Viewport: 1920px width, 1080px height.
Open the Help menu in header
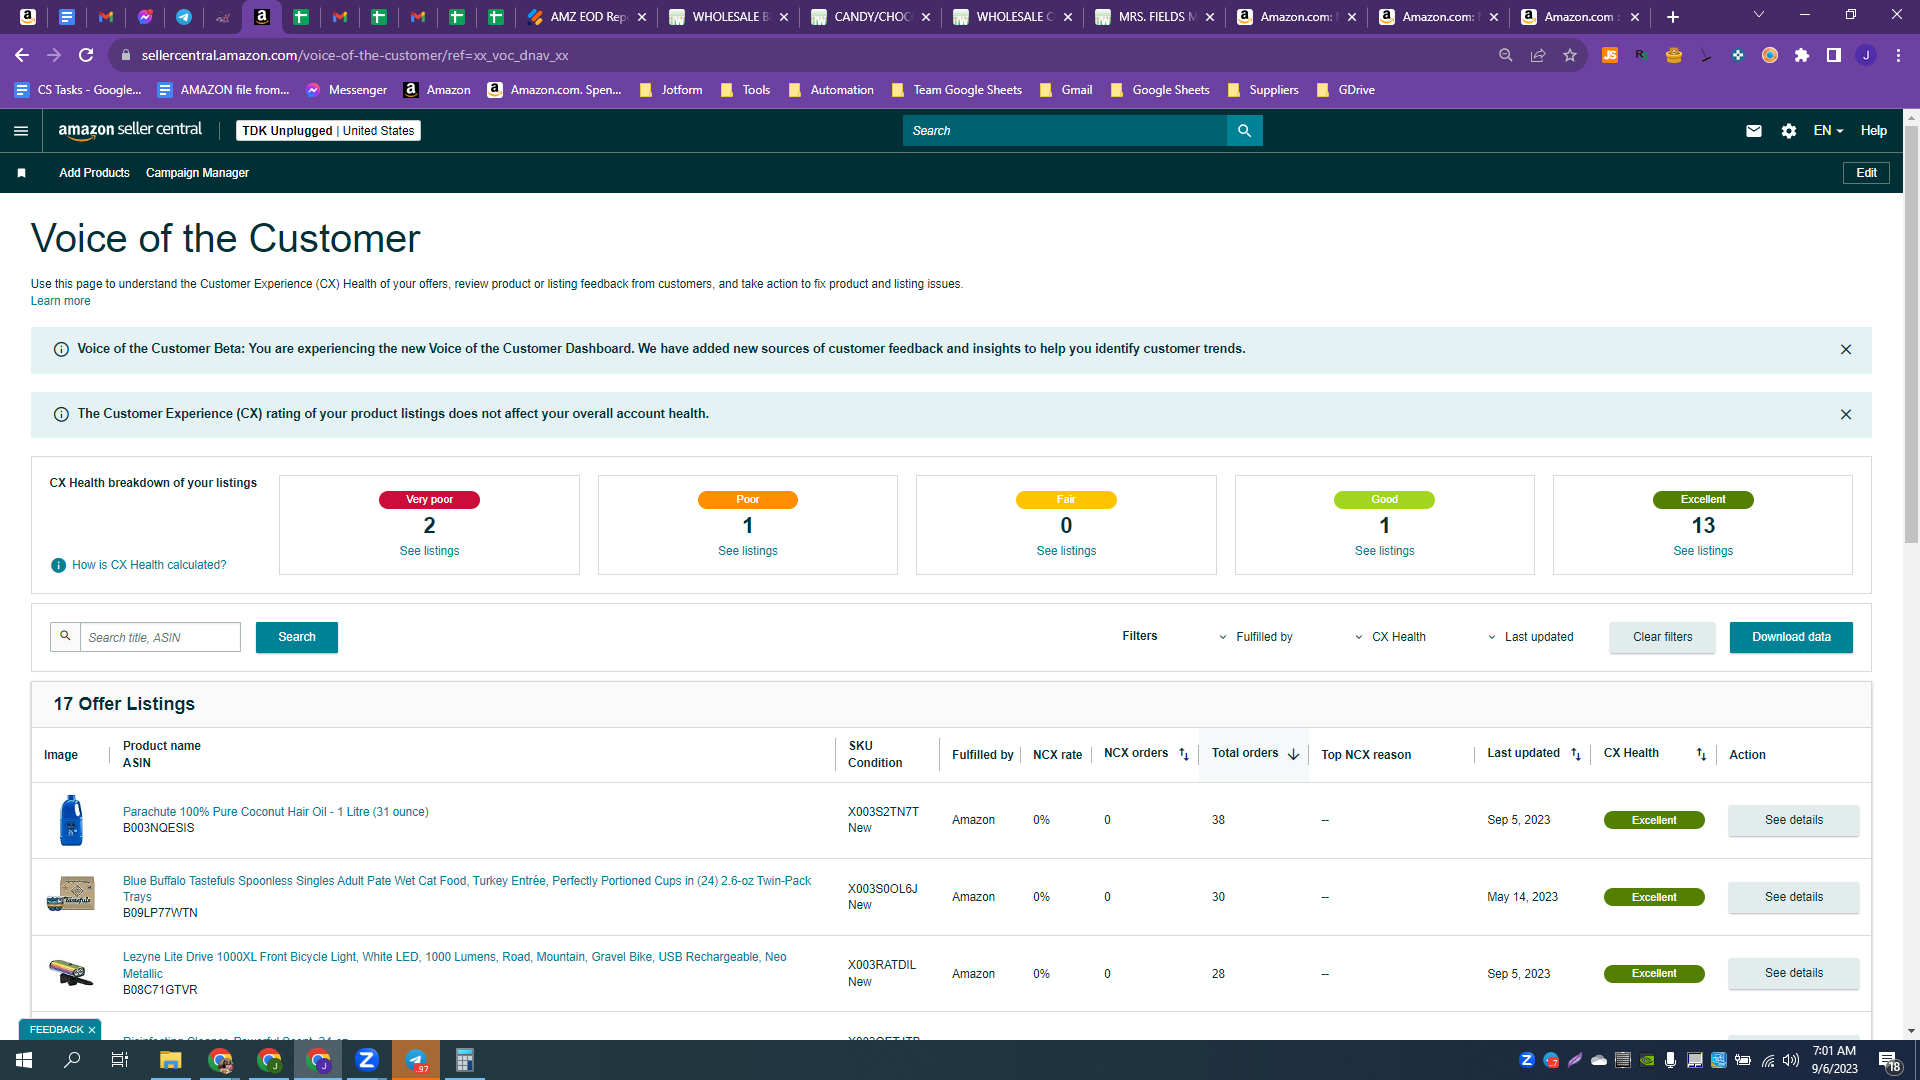(x=1873, y=131)
